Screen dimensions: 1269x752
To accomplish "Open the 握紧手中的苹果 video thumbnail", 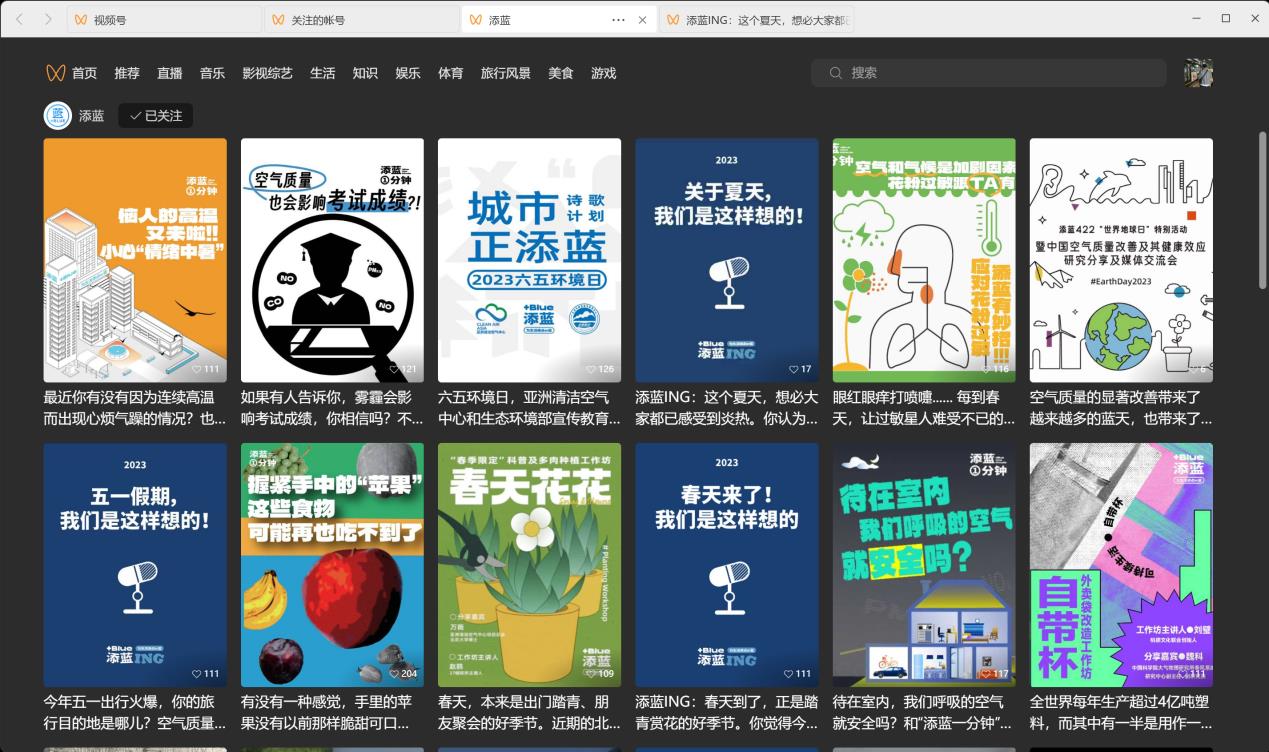I will (332, 565).
